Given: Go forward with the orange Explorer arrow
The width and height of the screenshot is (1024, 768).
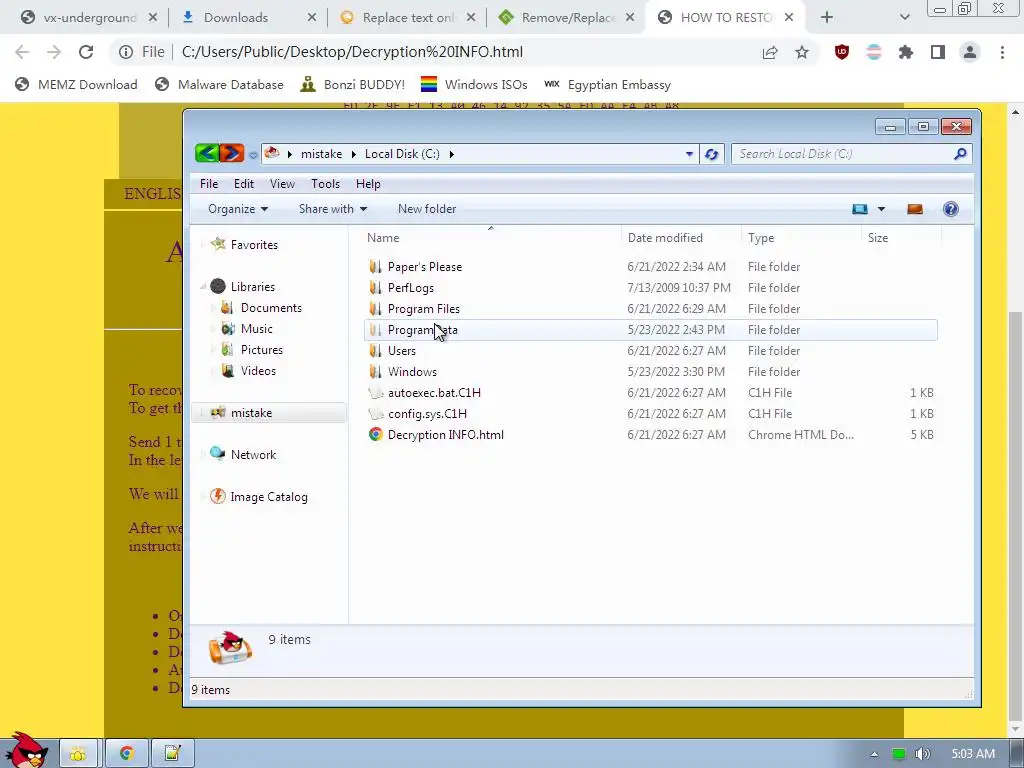Looking at the screenshot, I should (x=231, y=153).
